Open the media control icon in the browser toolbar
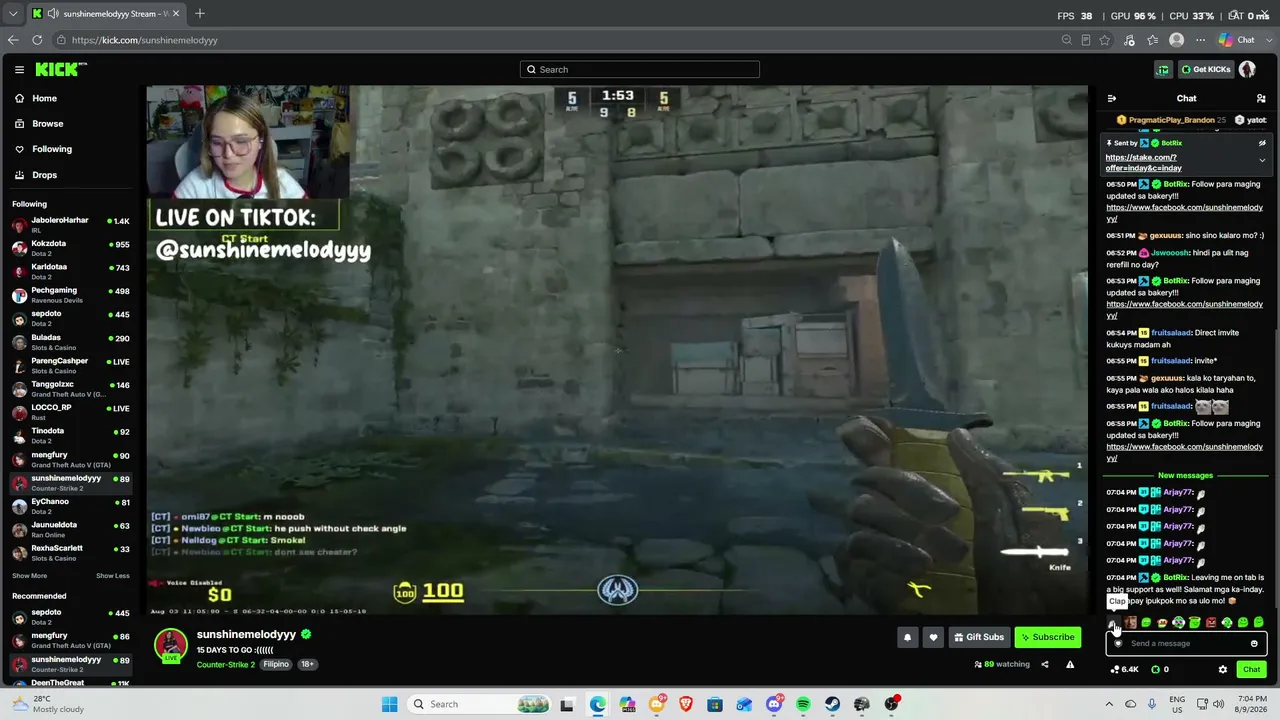The image size is (1280, 720). pyautogui.click(x=1129, y=40)
